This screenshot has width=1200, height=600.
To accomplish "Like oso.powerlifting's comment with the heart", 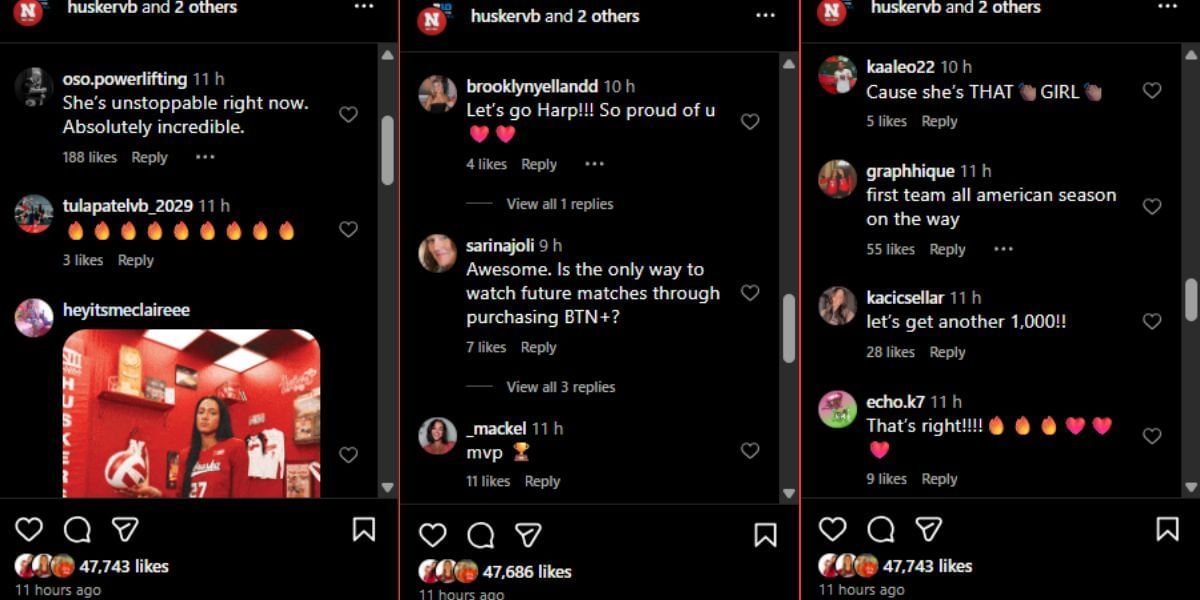I will tap(348, 114).
